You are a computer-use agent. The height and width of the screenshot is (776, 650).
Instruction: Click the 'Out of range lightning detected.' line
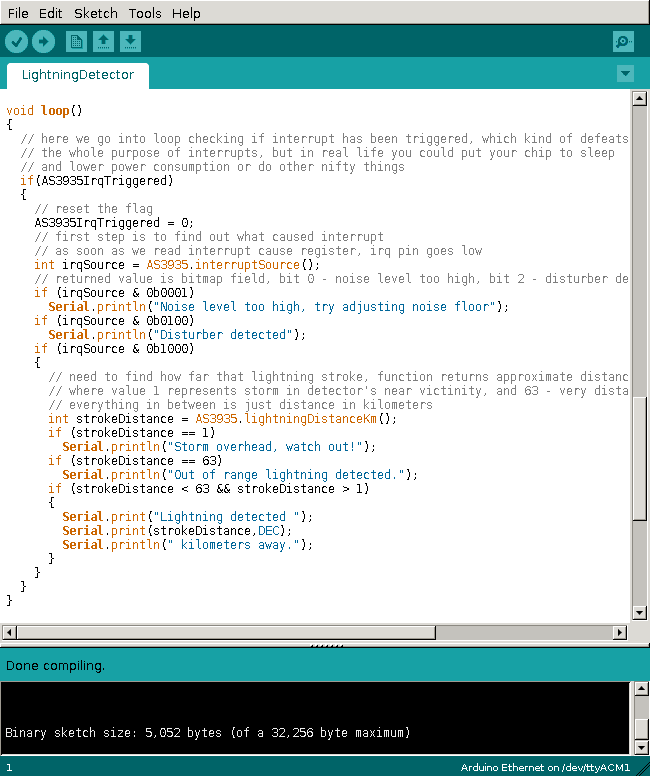240,475
